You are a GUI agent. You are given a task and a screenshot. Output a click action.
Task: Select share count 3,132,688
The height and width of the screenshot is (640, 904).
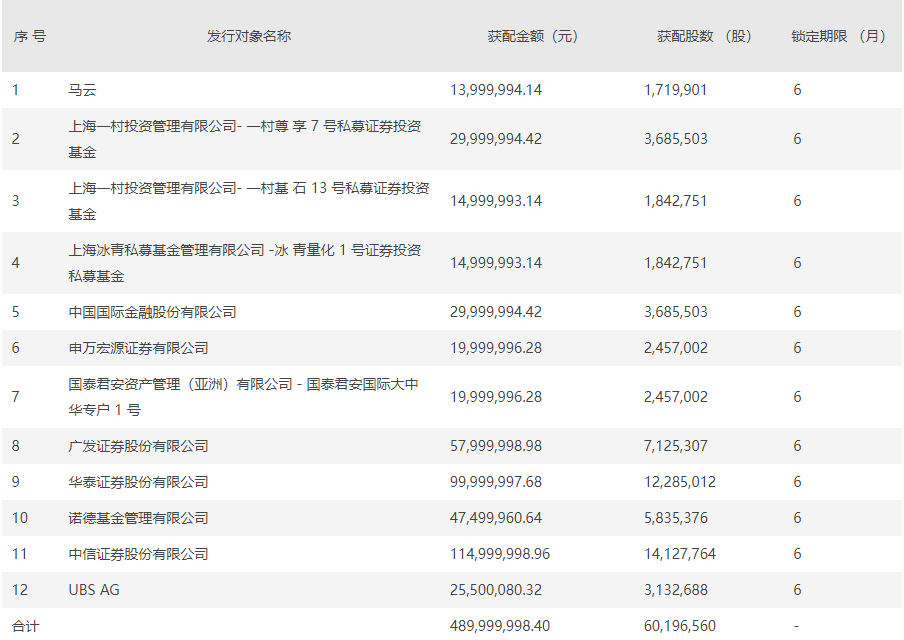pos(676,590)
